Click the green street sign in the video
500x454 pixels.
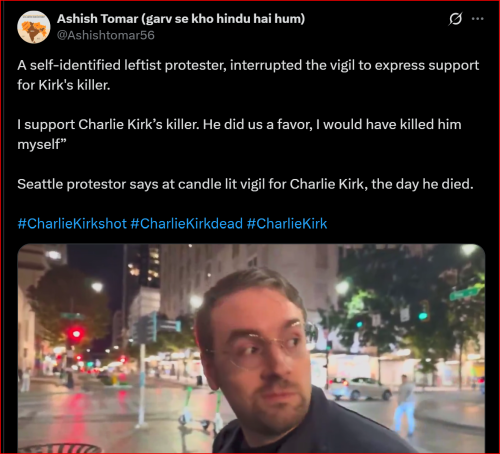pyautogui.click(x=465, y=294)
